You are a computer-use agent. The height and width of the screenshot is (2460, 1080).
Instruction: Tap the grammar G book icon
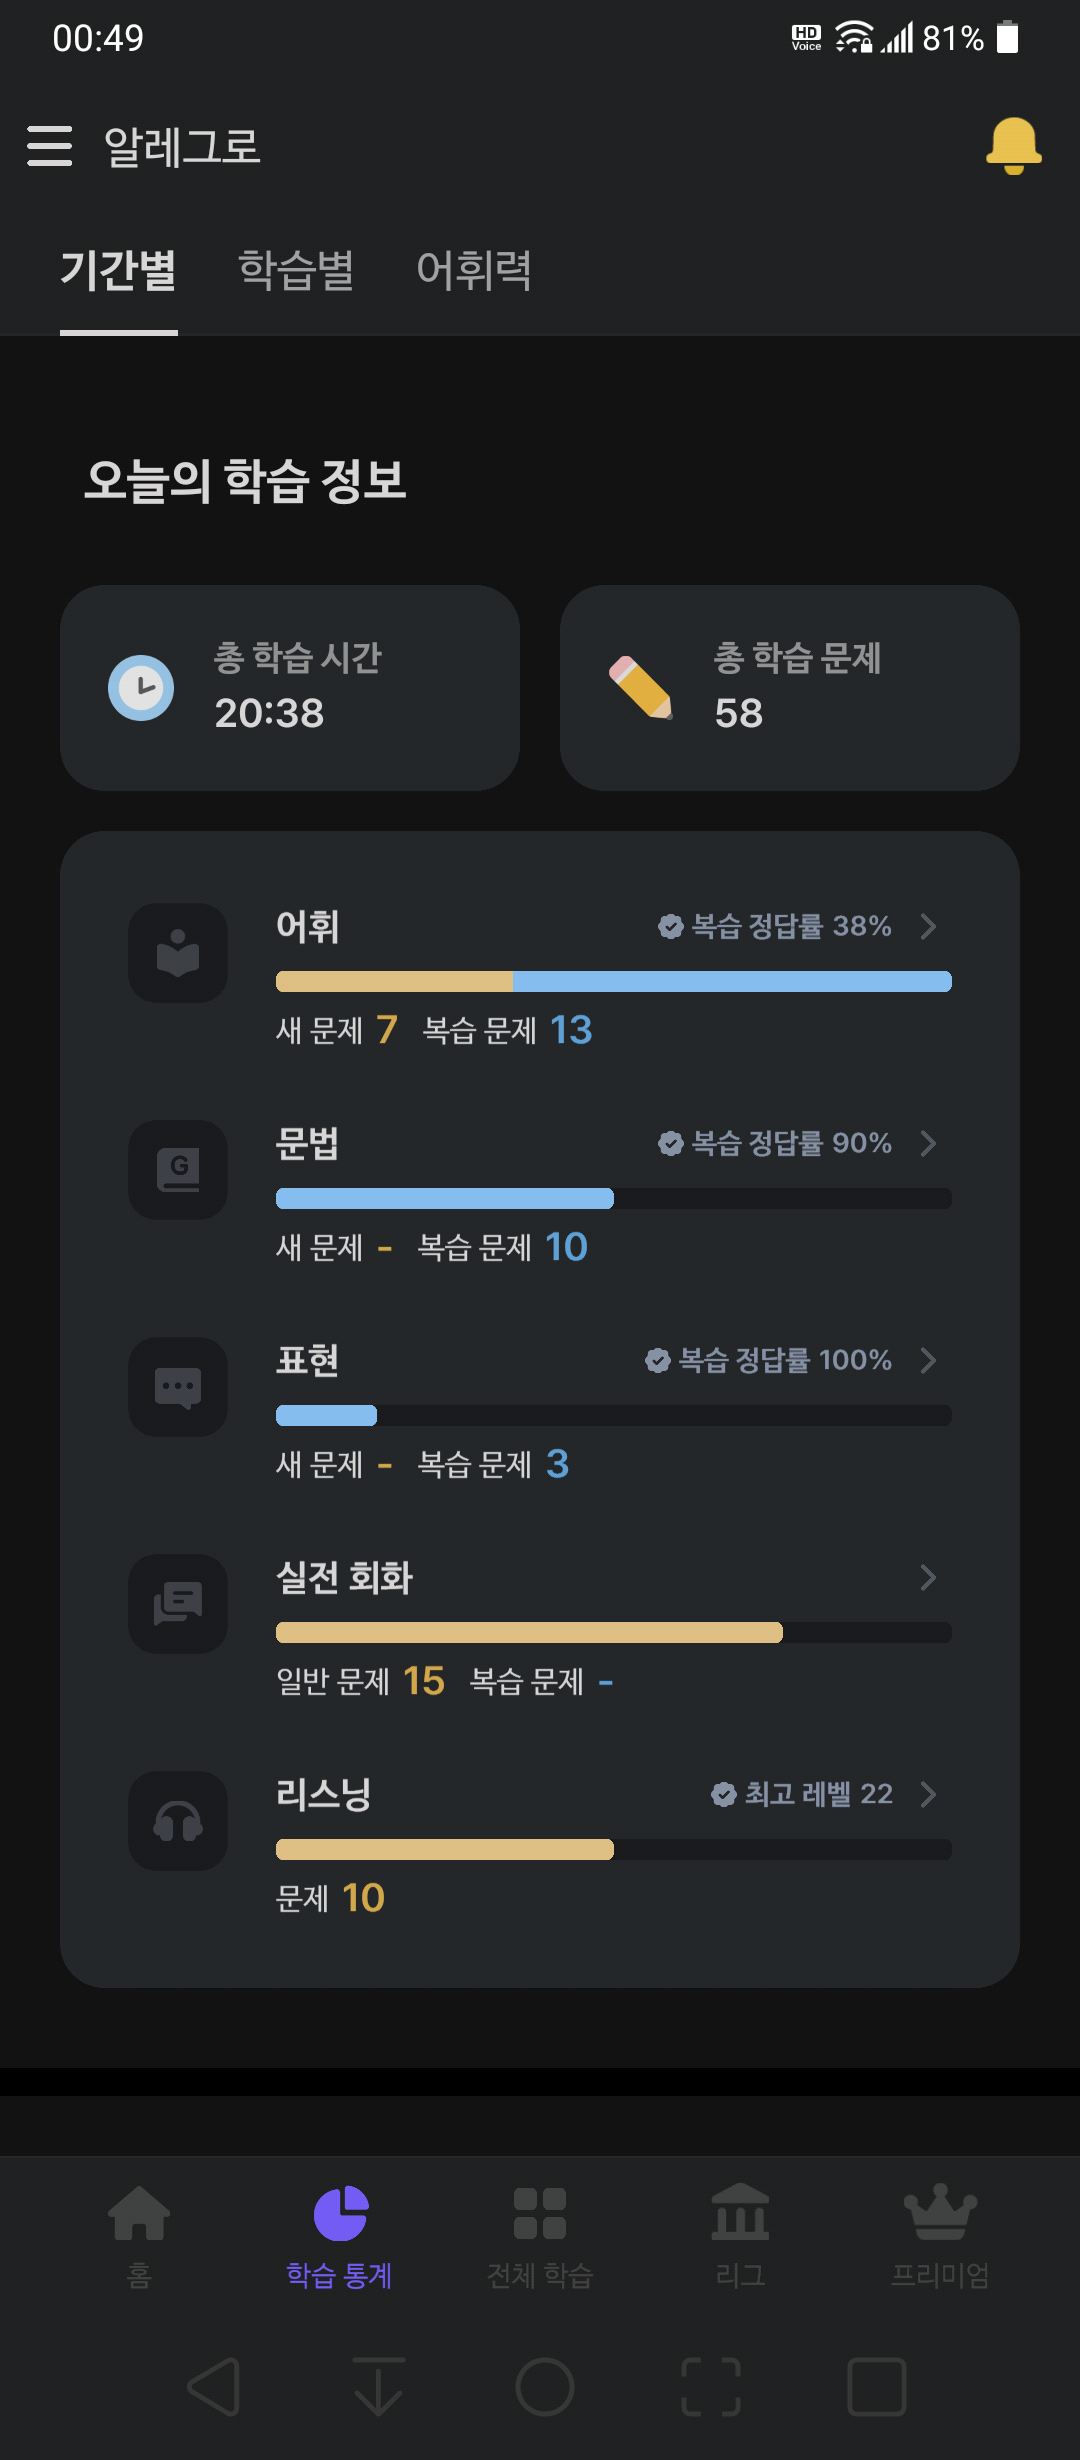tap(178, 1170)
